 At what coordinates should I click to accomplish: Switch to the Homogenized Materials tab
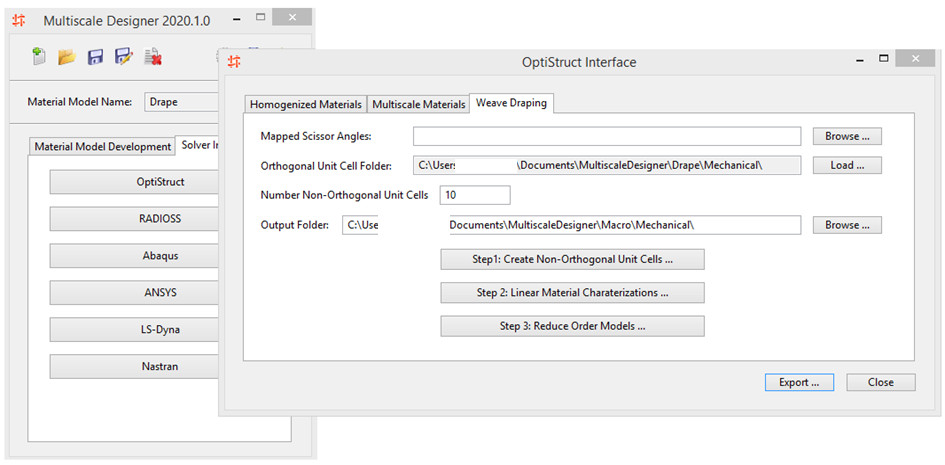306,104
